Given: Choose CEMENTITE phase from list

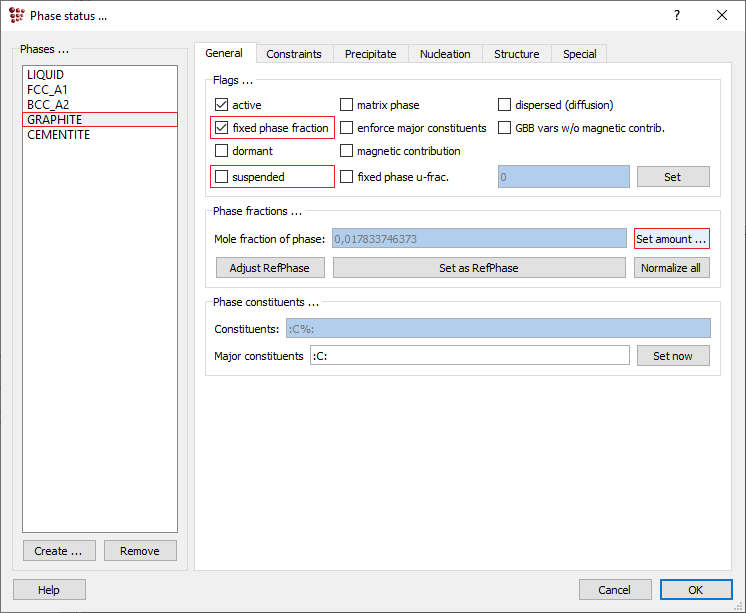Looking at the screenshot, I should click(58, 135).
